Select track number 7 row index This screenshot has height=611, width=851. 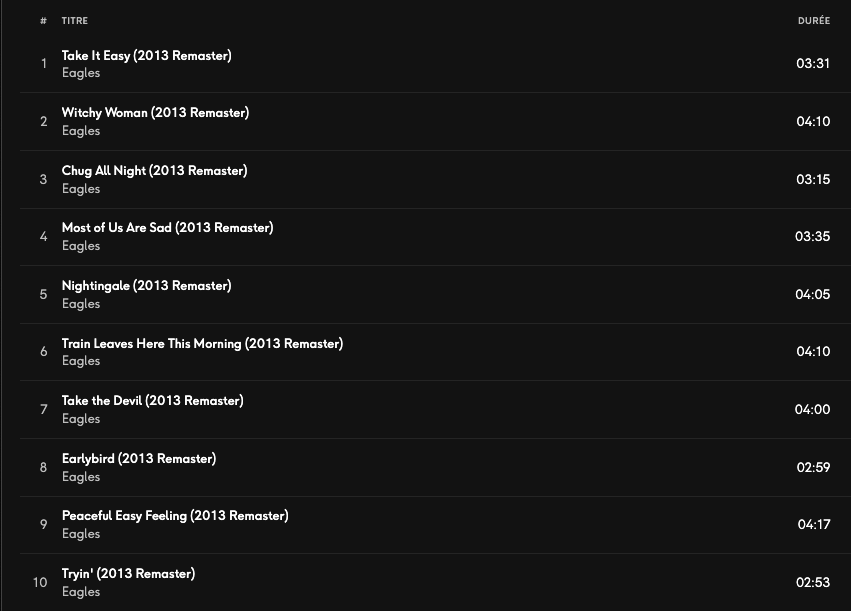pyautogui.click(x=43, y=410)
